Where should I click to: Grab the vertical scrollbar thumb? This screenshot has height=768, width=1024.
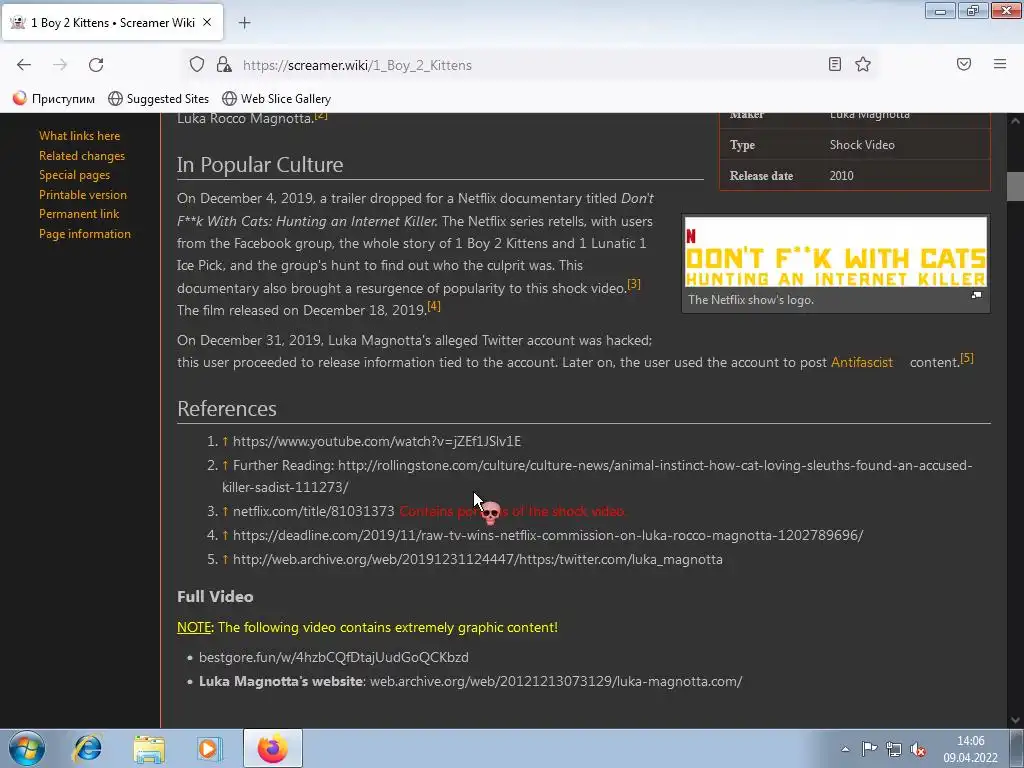[x=1016, y=187]
